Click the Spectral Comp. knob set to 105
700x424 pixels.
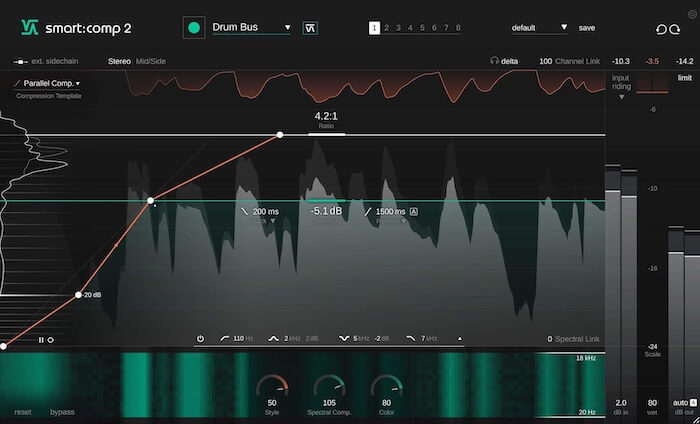(329, 387)
